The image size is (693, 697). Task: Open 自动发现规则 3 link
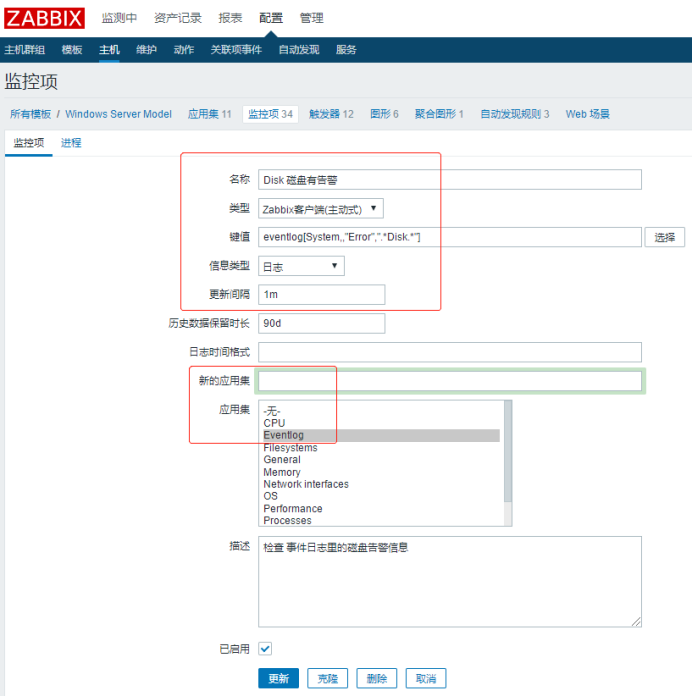(515, 114)
